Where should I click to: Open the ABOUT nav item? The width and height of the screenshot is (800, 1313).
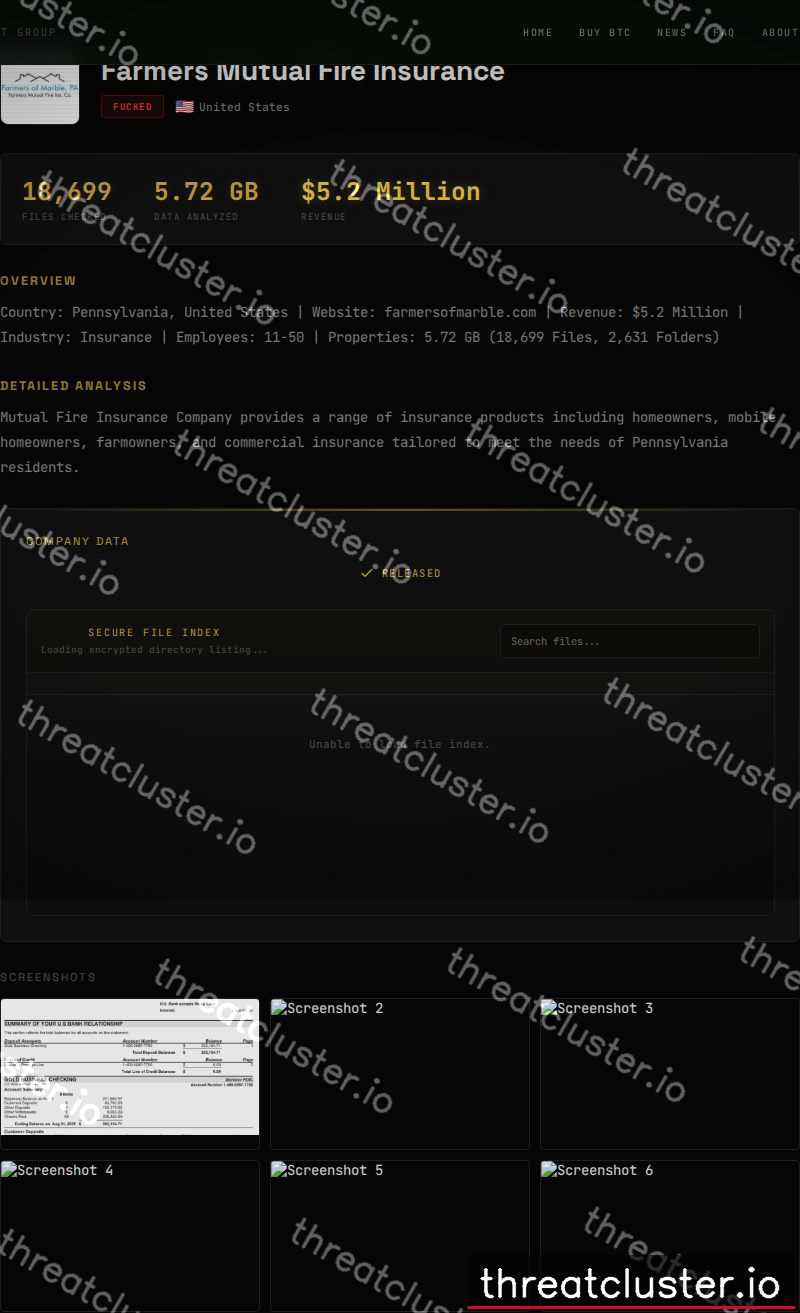(780, 33)
